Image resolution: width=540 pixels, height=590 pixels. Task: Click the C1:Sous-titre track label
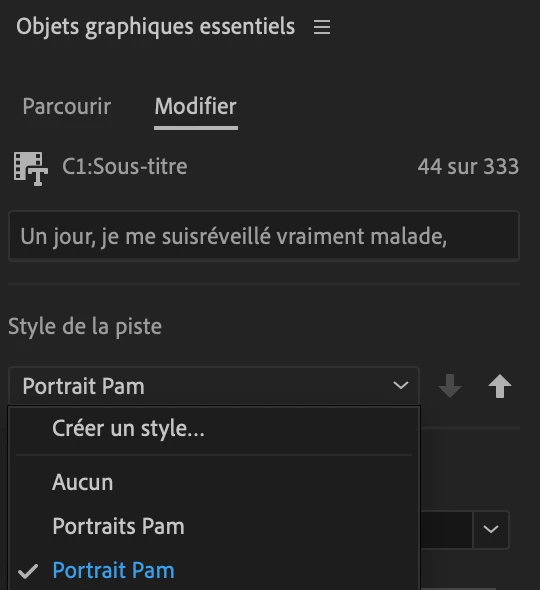tap(125, 167)
